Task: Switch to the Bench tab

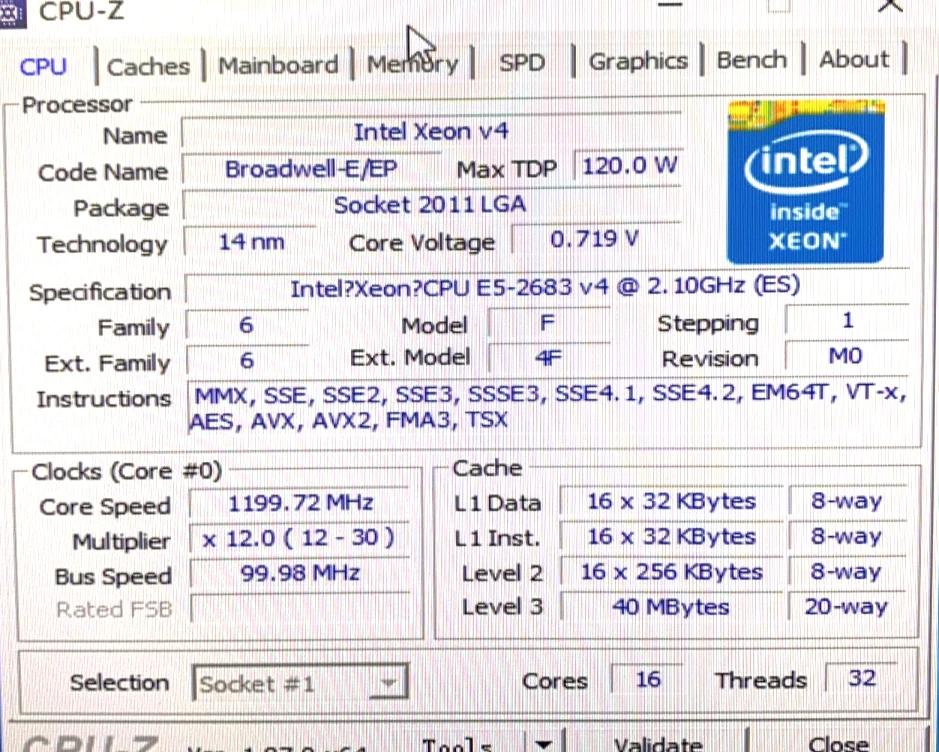Action: (x=752, y=60)
